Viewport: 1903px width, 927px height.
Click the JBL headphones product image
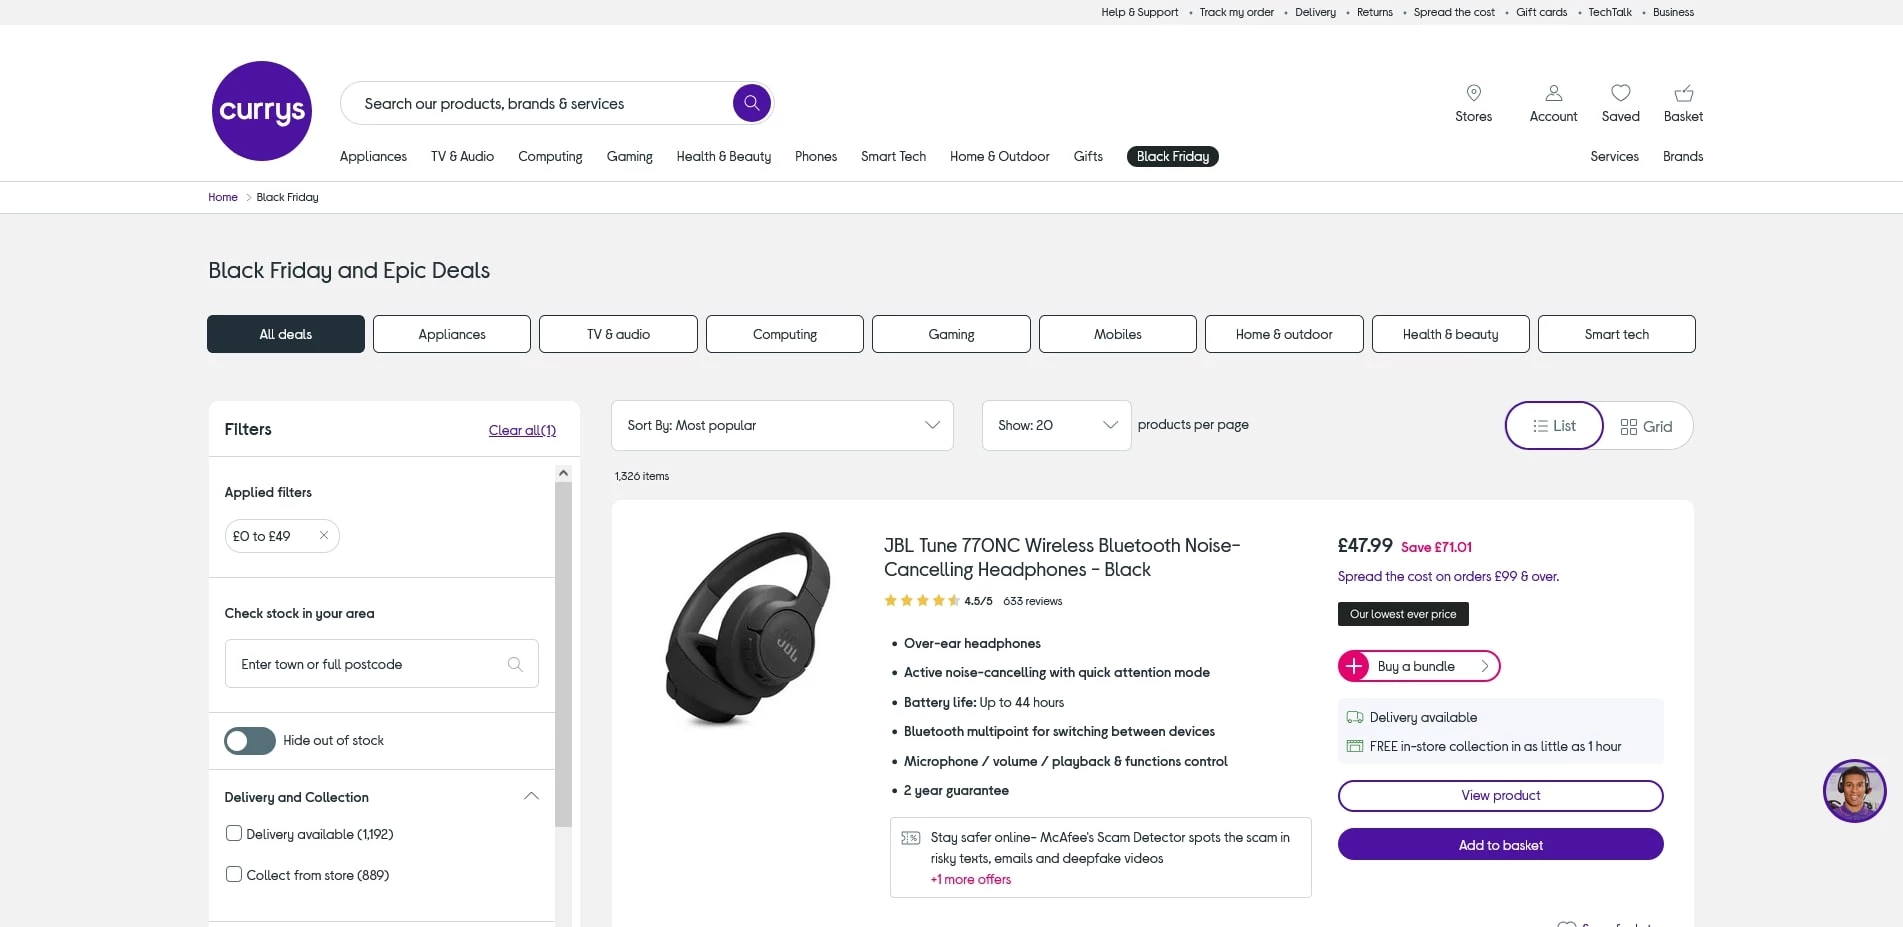[748, 628]
